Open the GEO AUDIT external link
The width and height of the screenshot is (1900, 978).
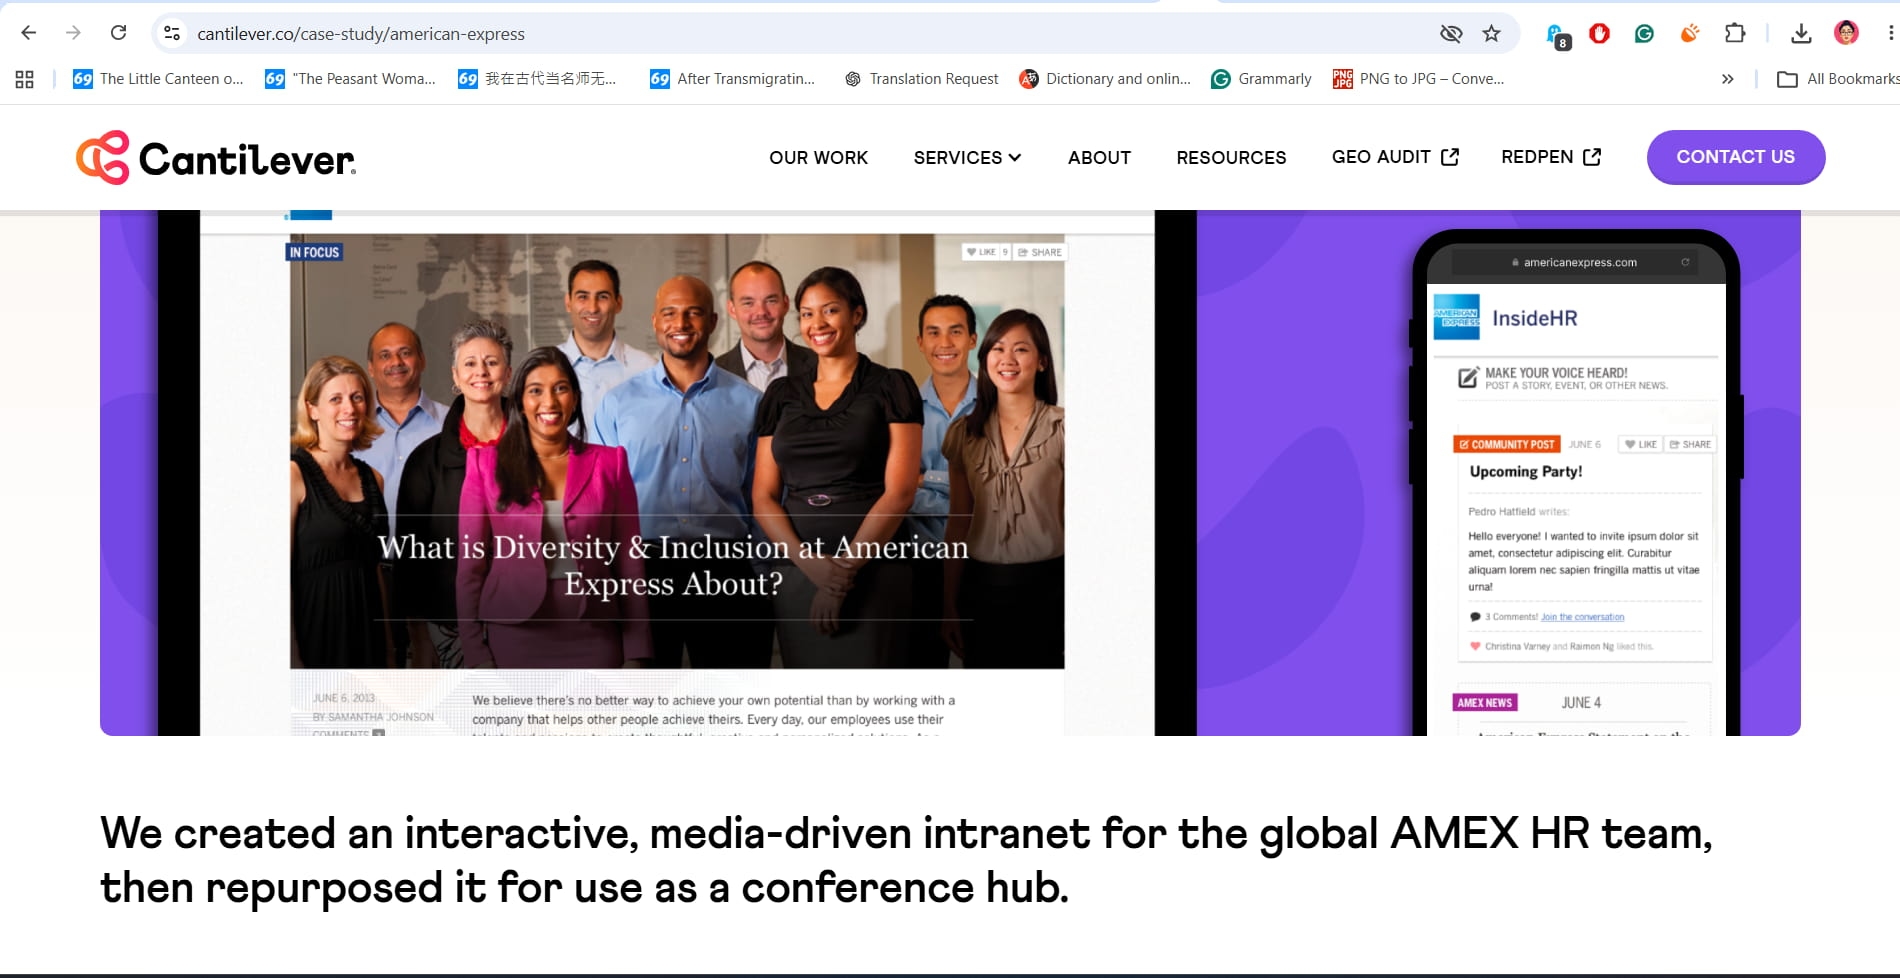(1395, 157)
